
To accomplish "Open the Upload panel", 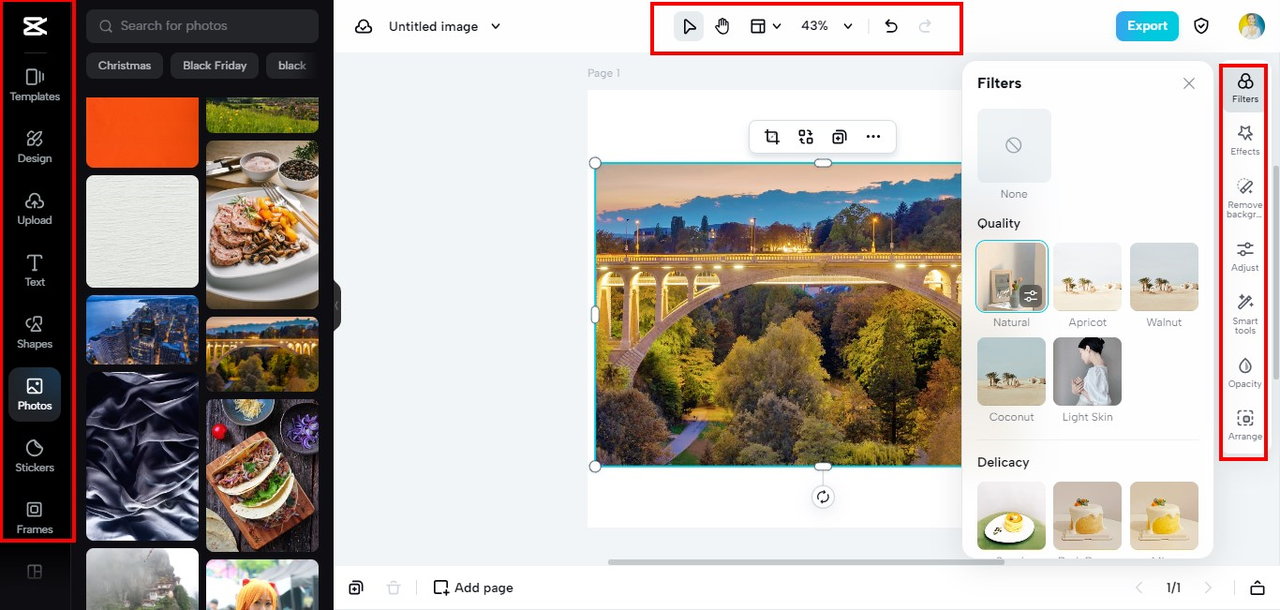I will click(34, 209).
